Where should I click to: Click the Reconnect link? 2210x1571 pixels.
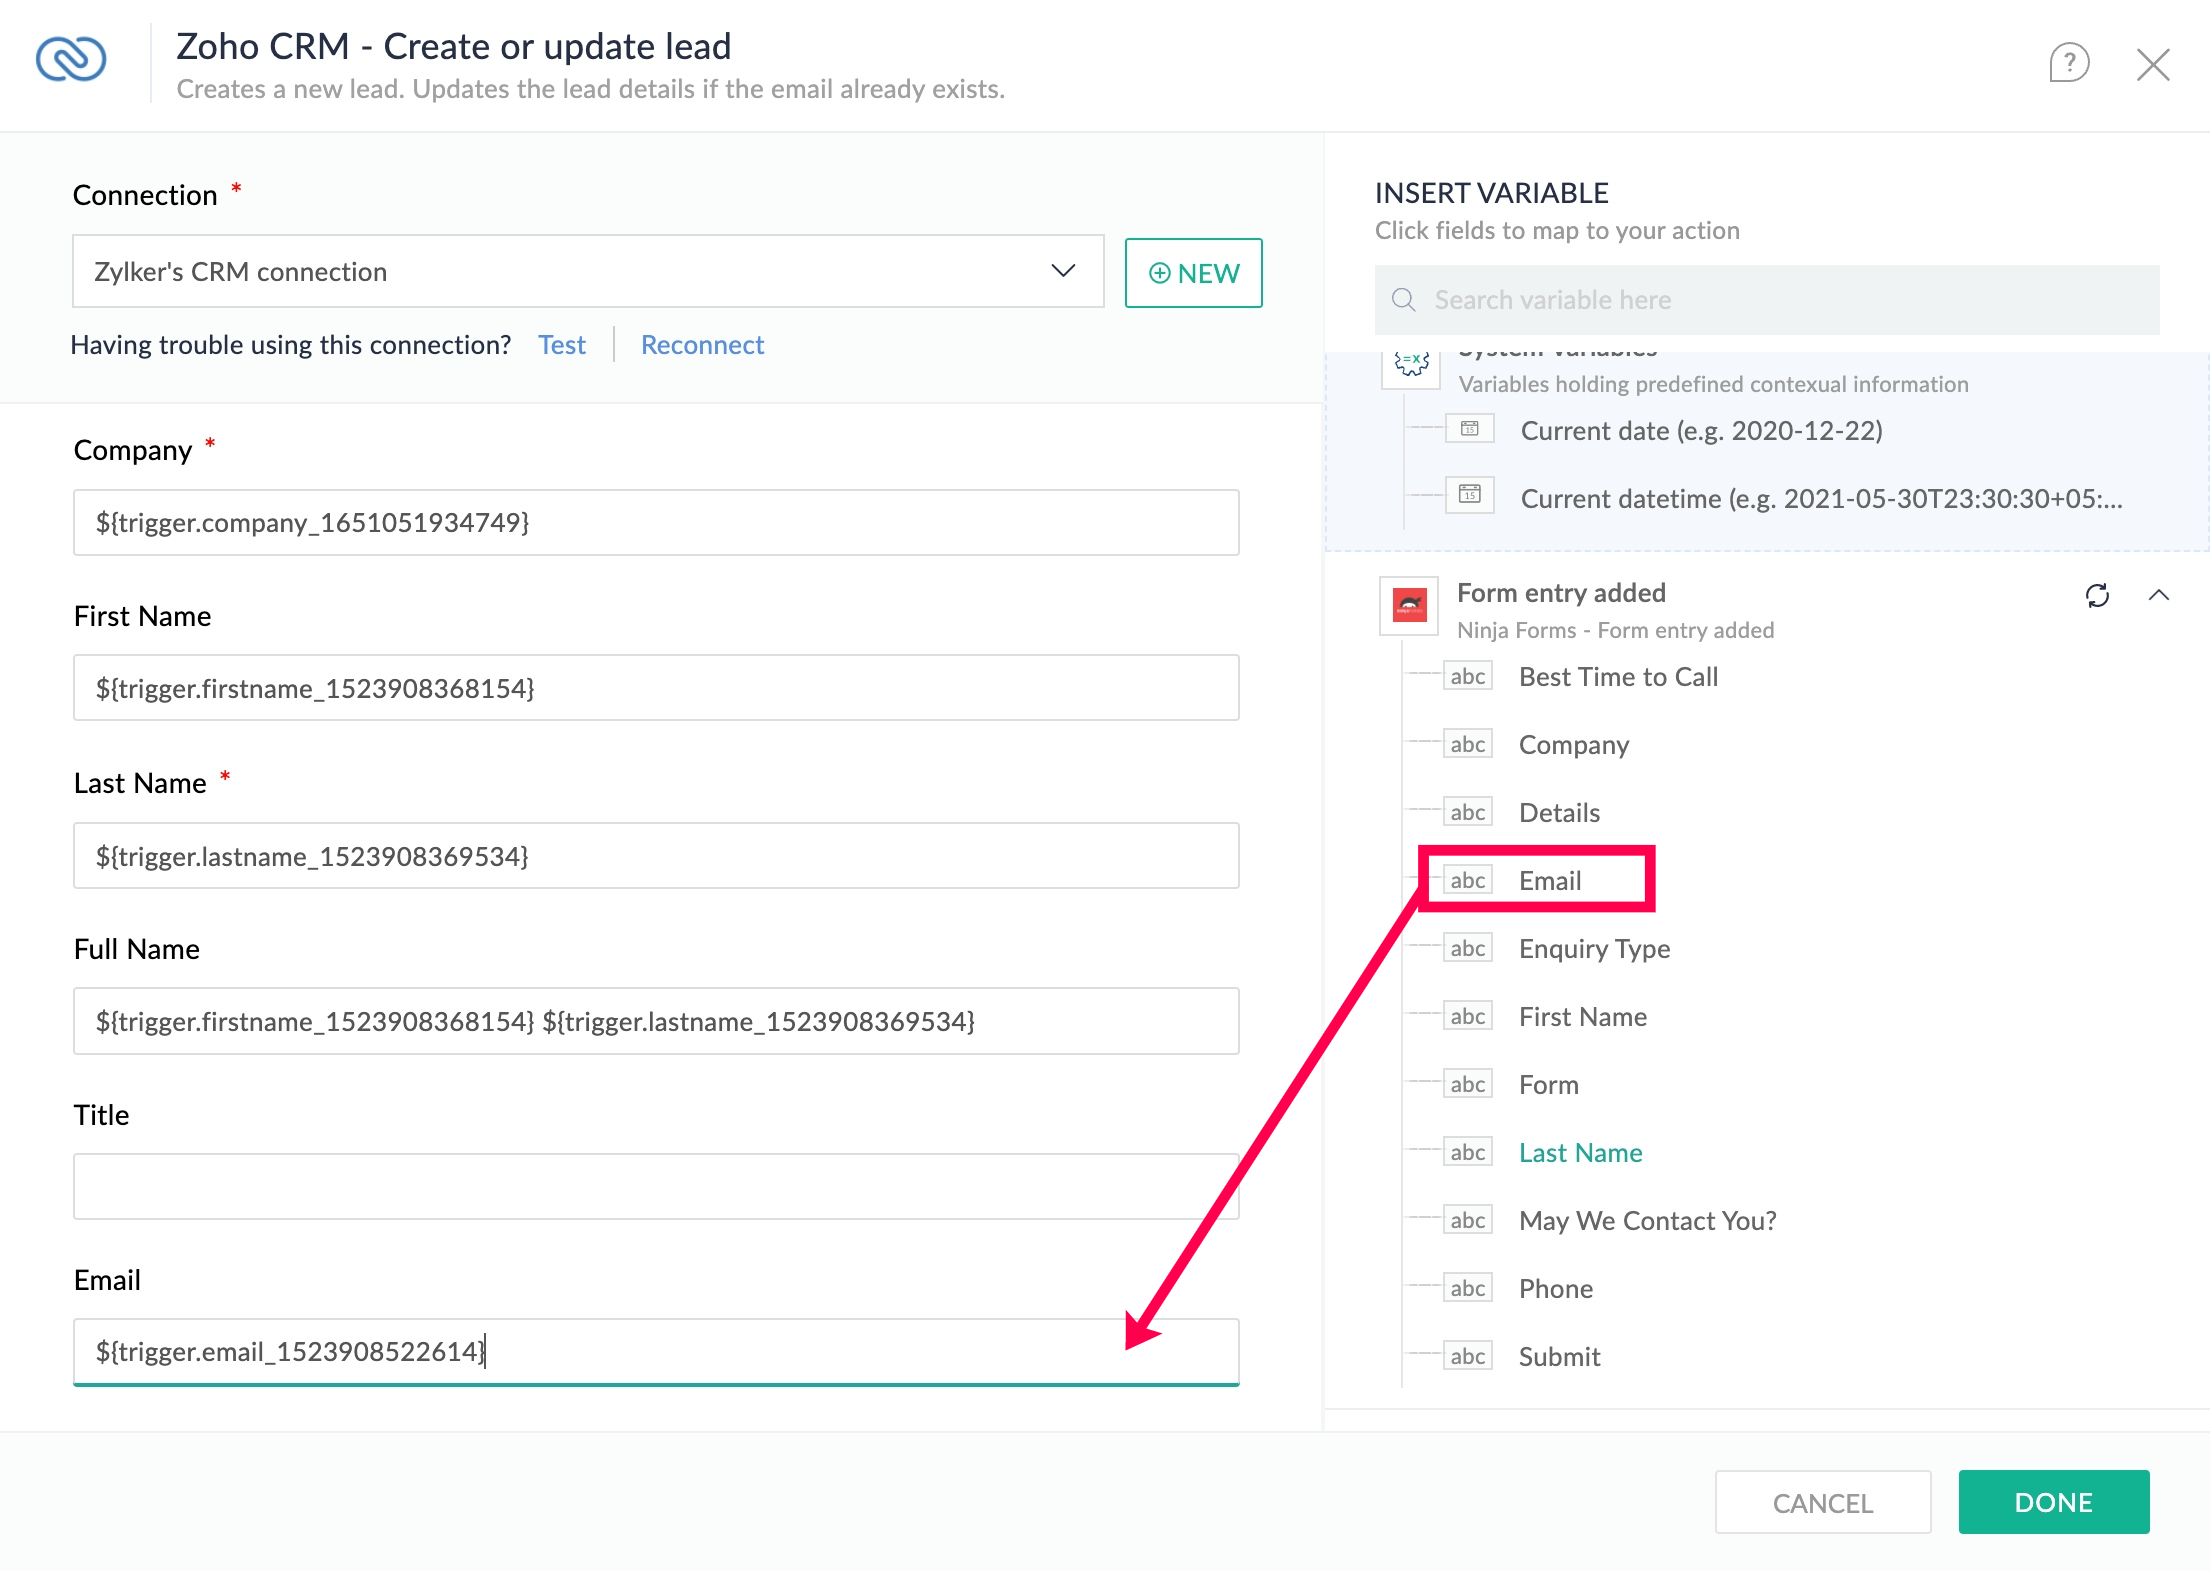pos(702,345)
